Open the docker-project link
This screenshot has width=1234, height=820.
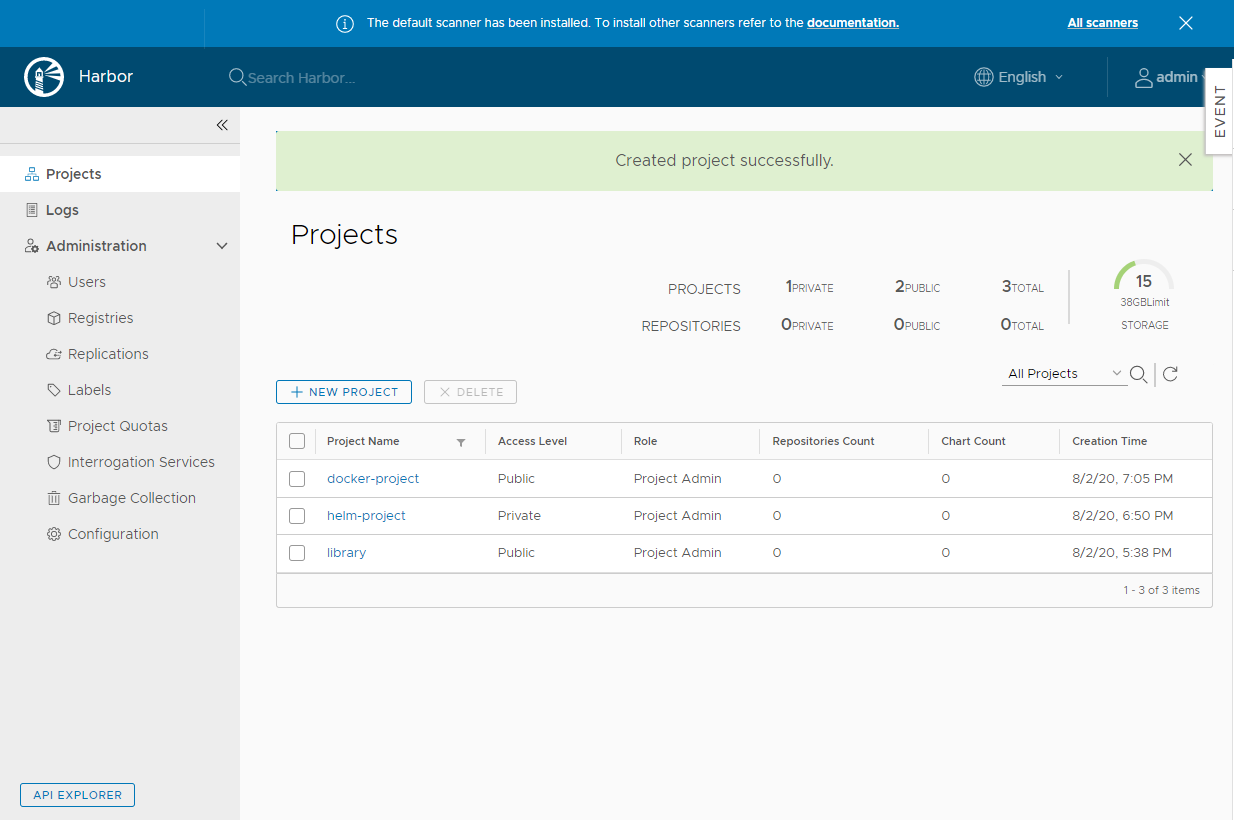coord(373,479)
